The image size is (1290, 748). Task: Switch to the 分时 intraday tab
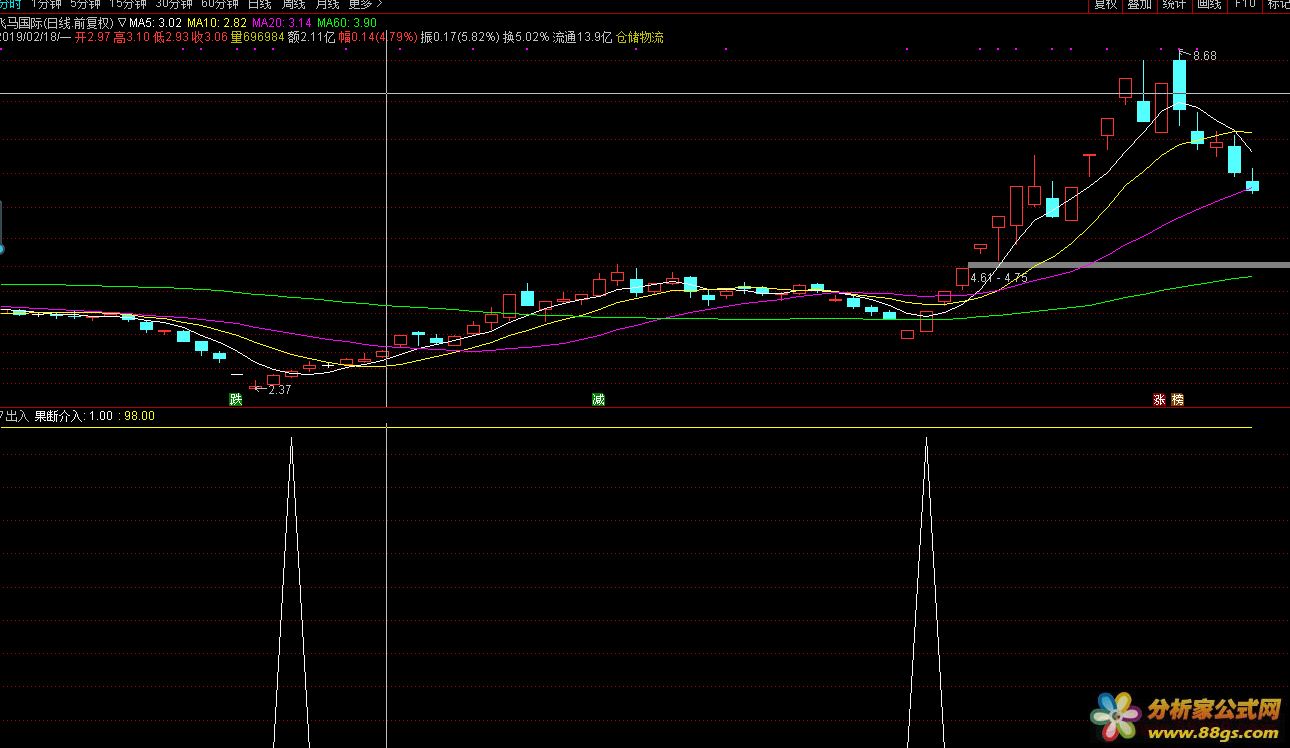click(x=9, y=4)
